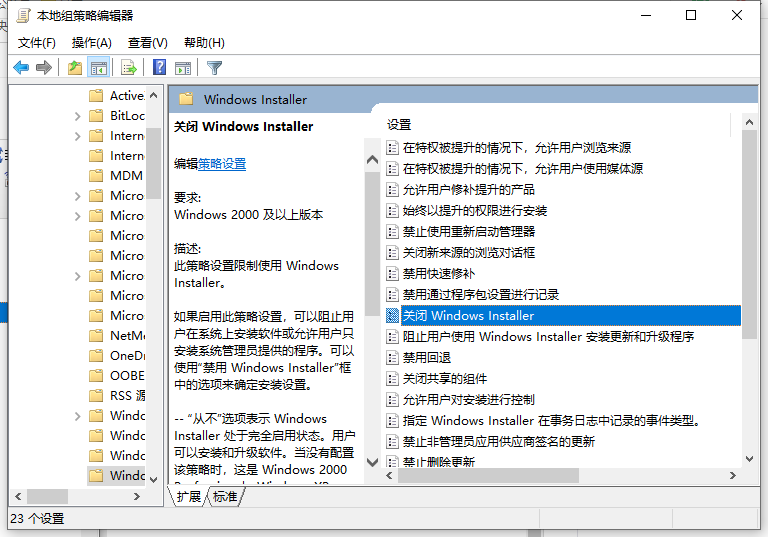768x537 pixels.
Task: Click the 设置 column header
Action: click(x=400, y=124)
